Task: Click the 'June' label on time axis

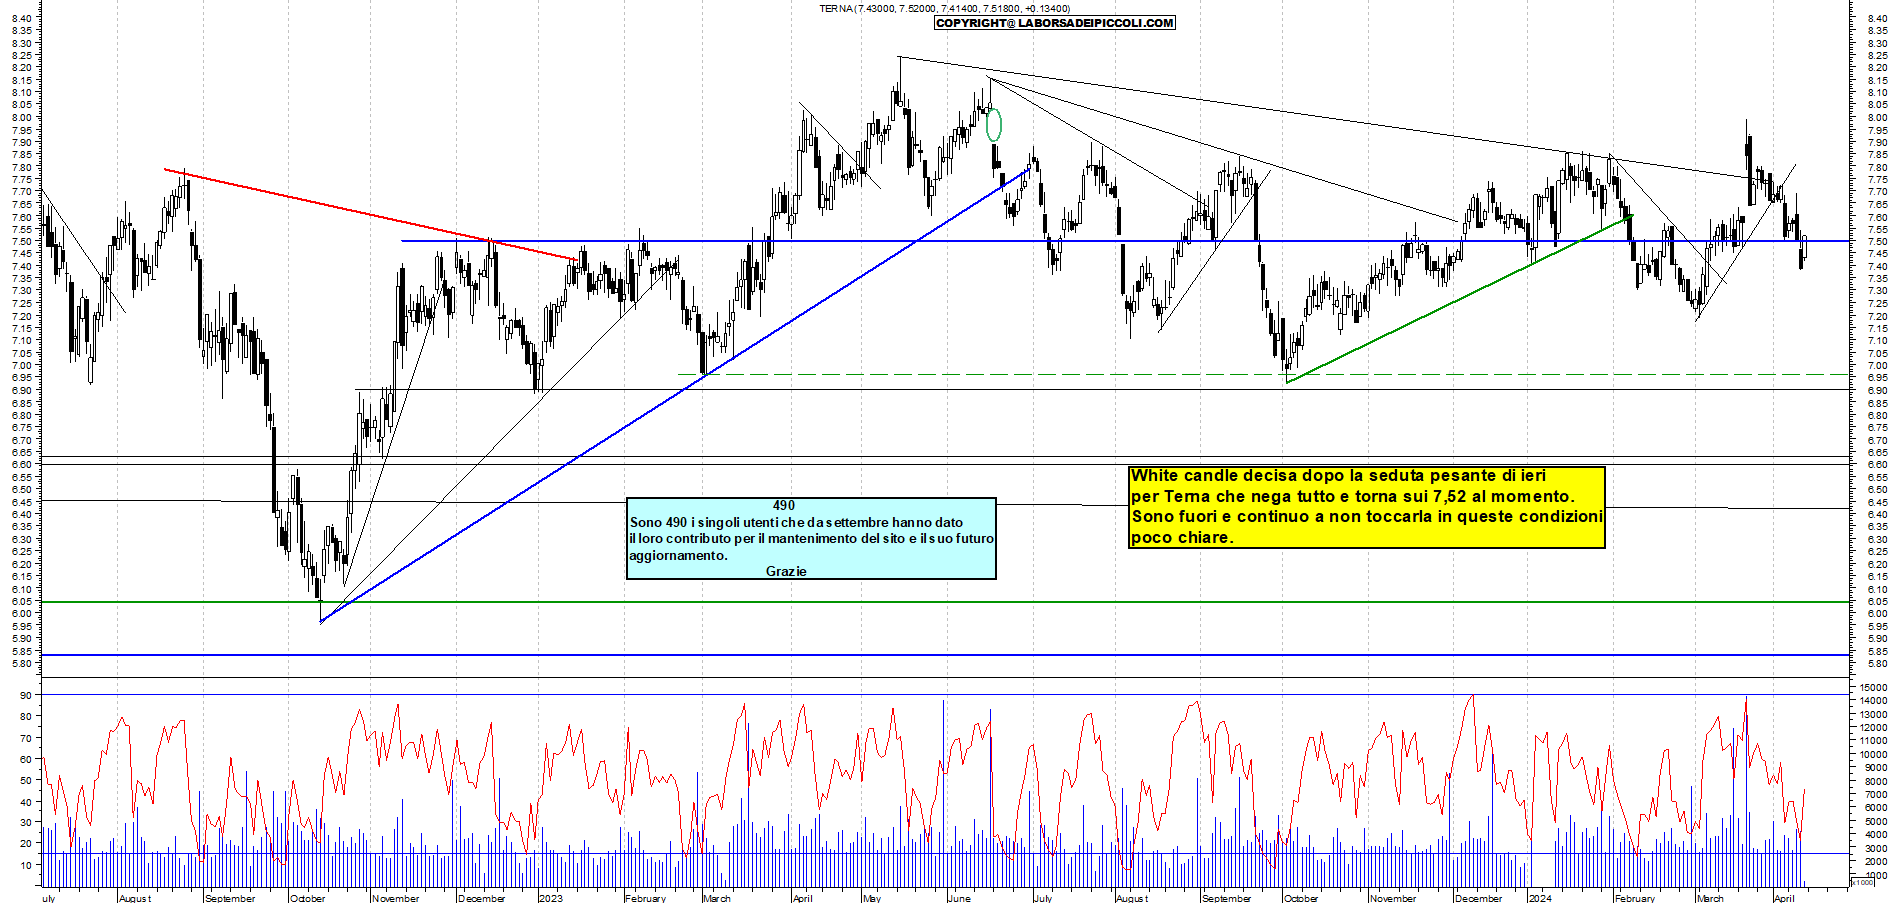Action: tap(959, 898)
